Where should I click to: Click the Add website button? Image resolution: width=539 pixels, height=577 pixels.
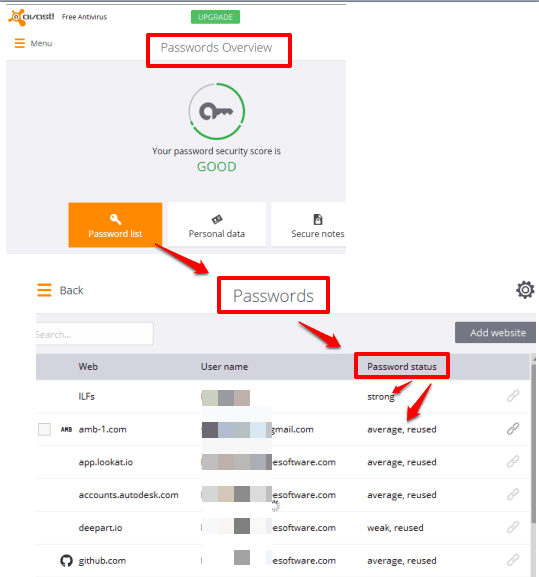(x=495, y=333)
